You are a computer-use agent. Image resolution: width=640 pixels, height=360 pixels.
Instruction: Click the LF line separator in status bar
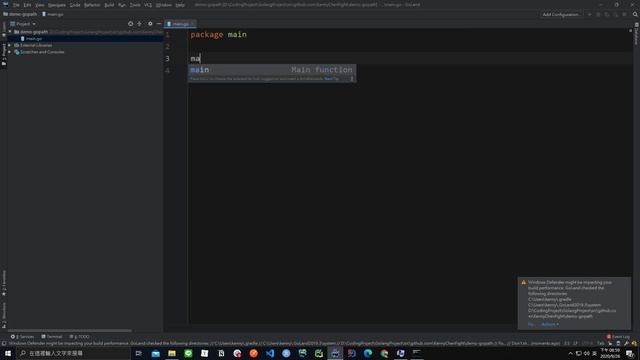point(576,344)
